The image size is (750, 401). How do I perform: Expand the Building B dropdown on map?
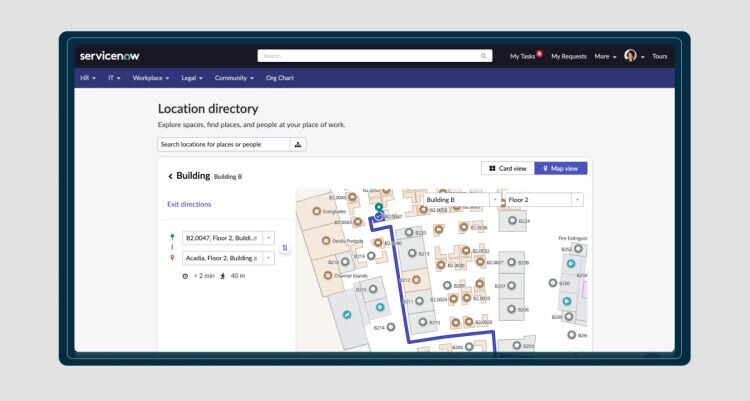point(495,200)
